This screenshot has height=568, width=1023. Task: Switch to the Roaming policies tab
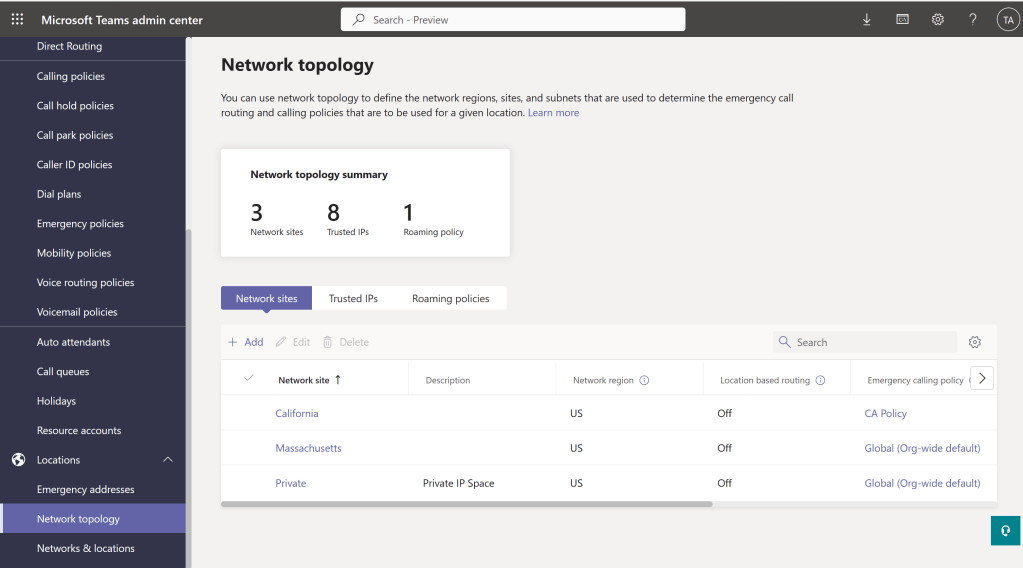pyautogui.click(x=450, y=298)
